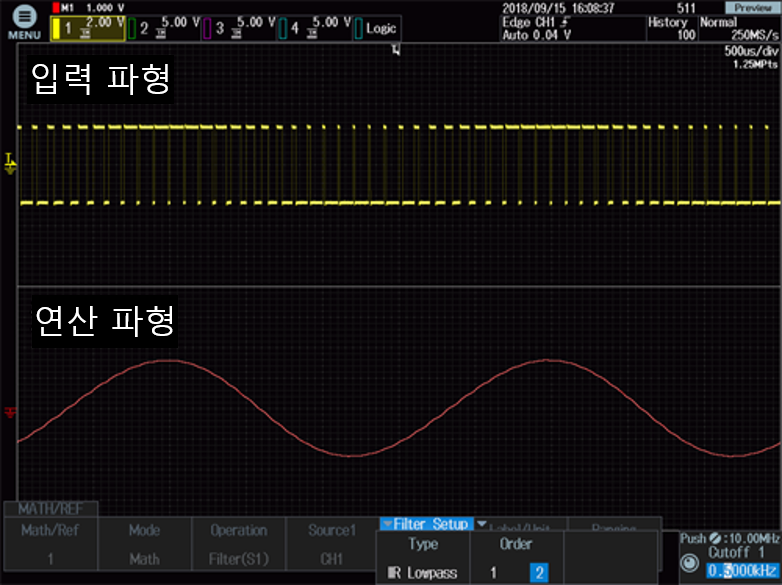This screenshot has width=782, height=585.
Task: Open the MENU hamburger button
Action: click(24, 22)
